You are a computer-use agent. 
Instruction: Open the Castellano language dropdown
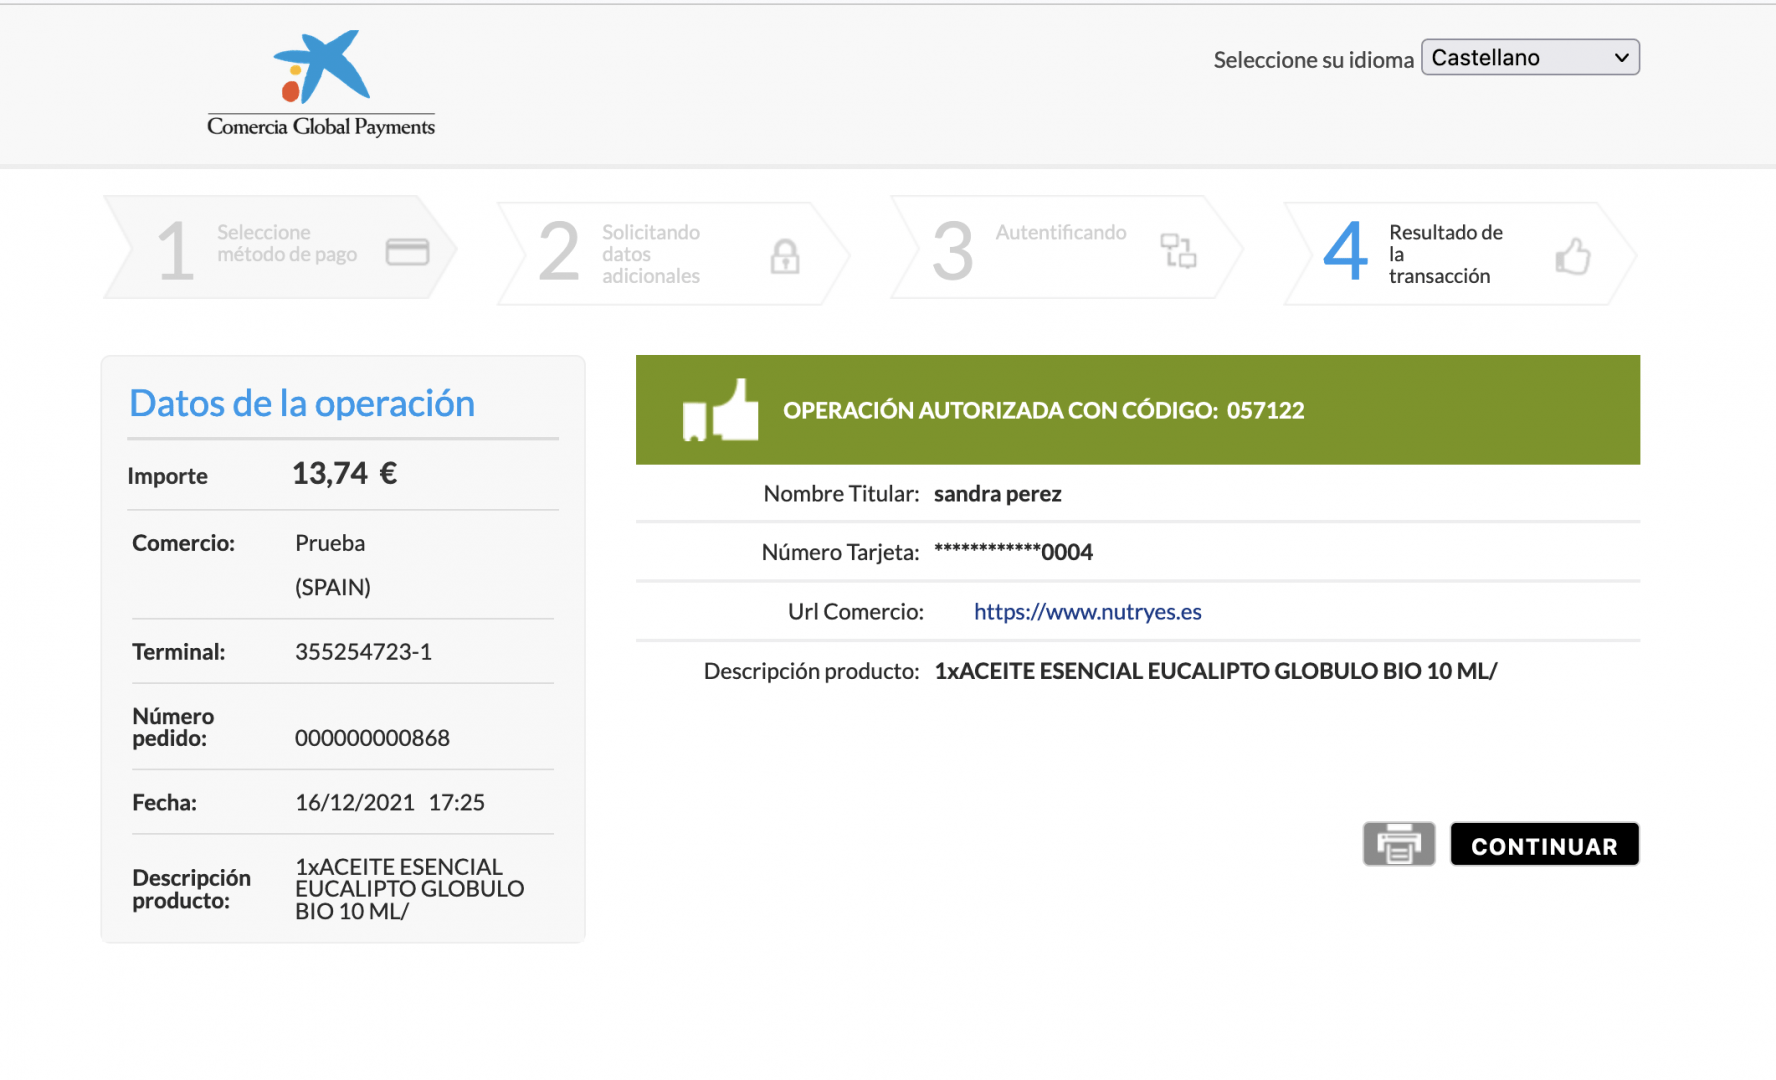pos(1530,57)
